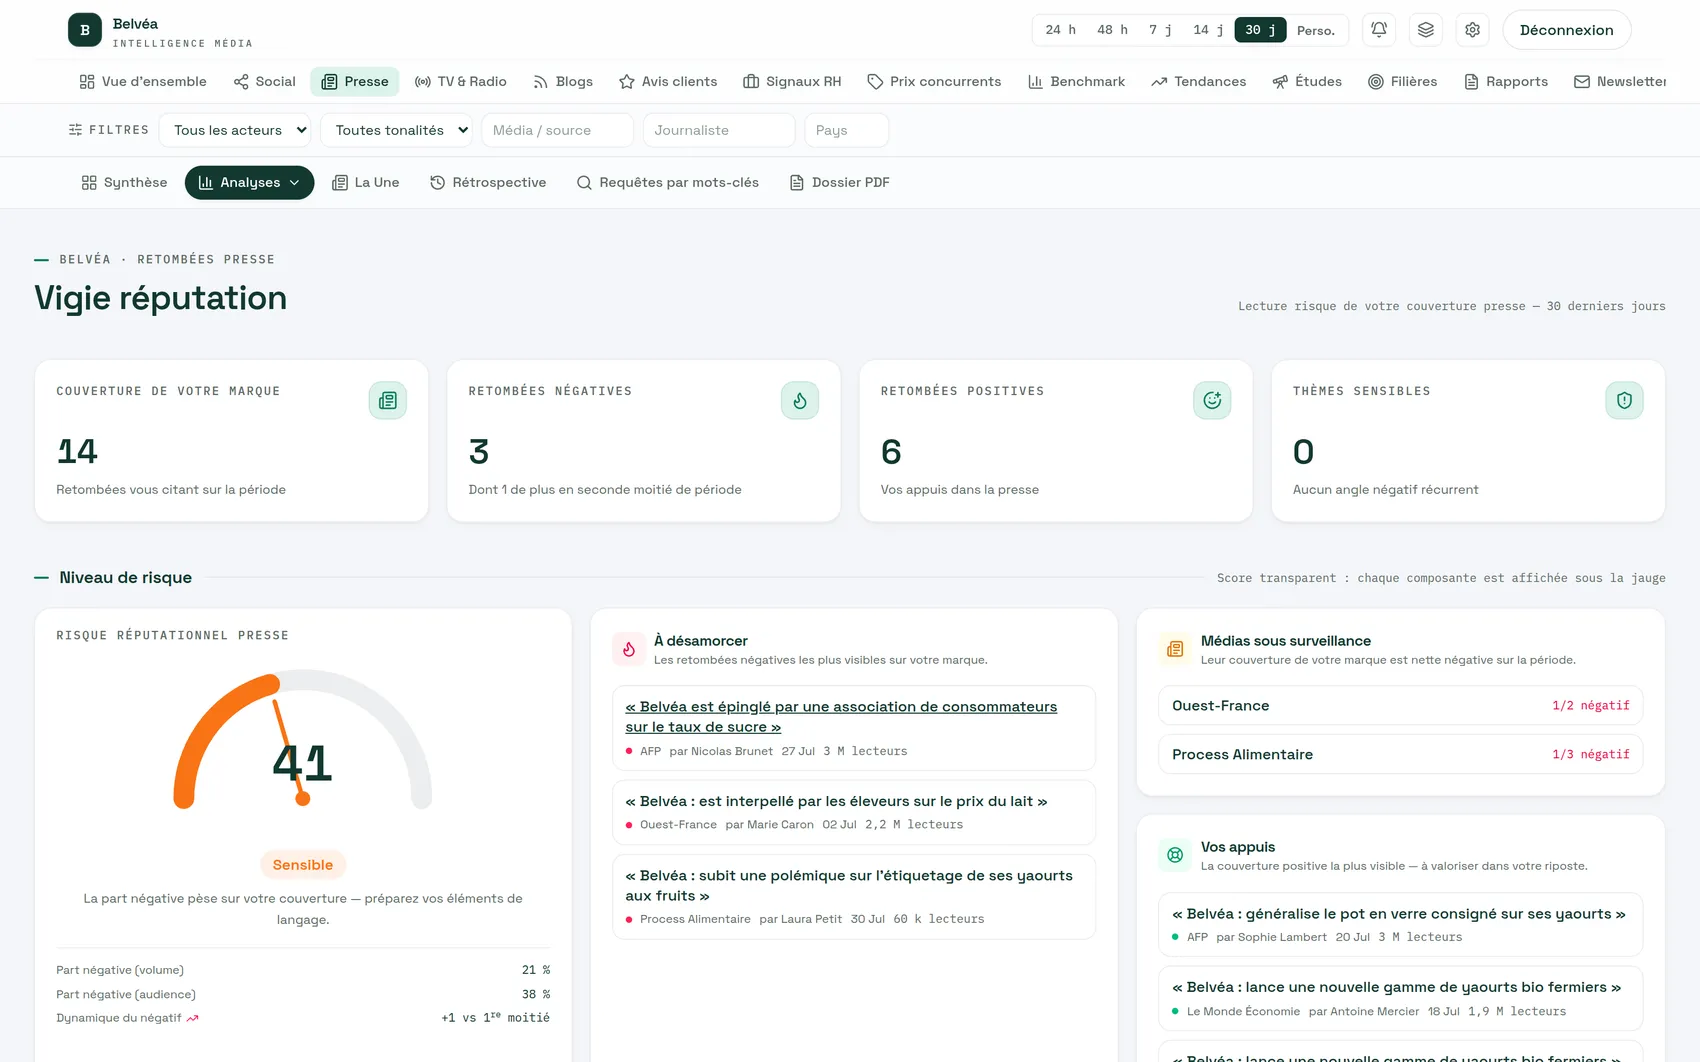
Task: Click the trending-up icon next to Dynamique du négatif
Action: (193, 1018)
